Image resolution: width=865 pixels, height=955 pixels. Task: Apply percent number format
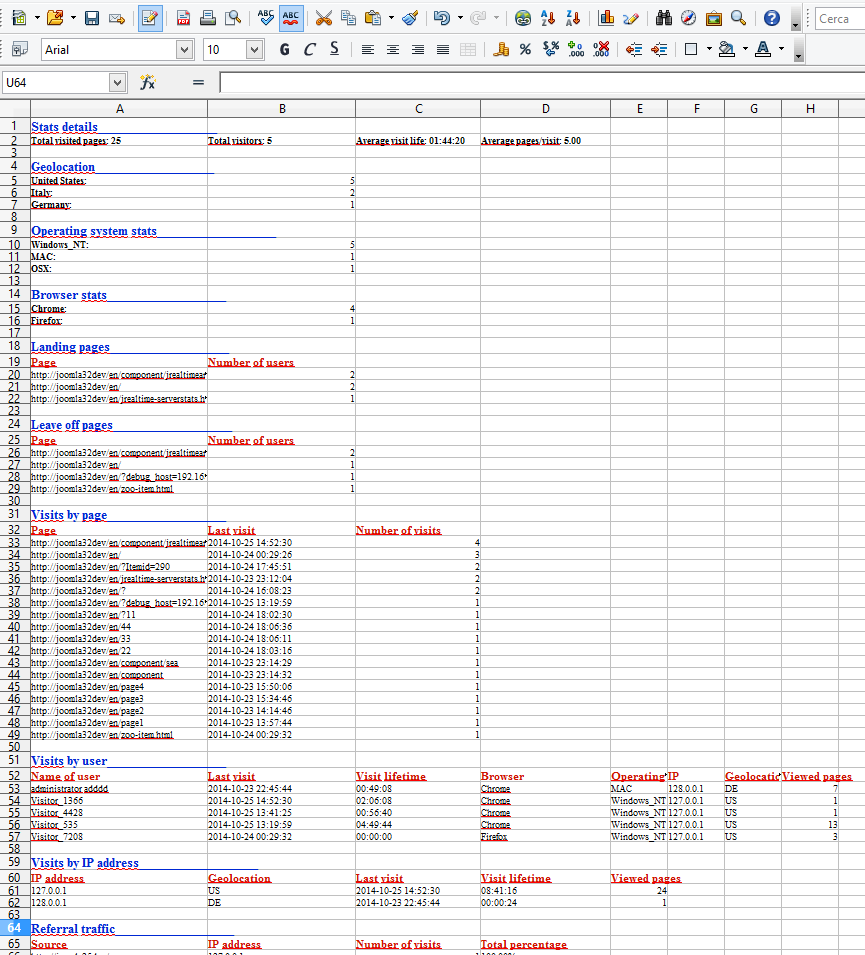point(525,49)
